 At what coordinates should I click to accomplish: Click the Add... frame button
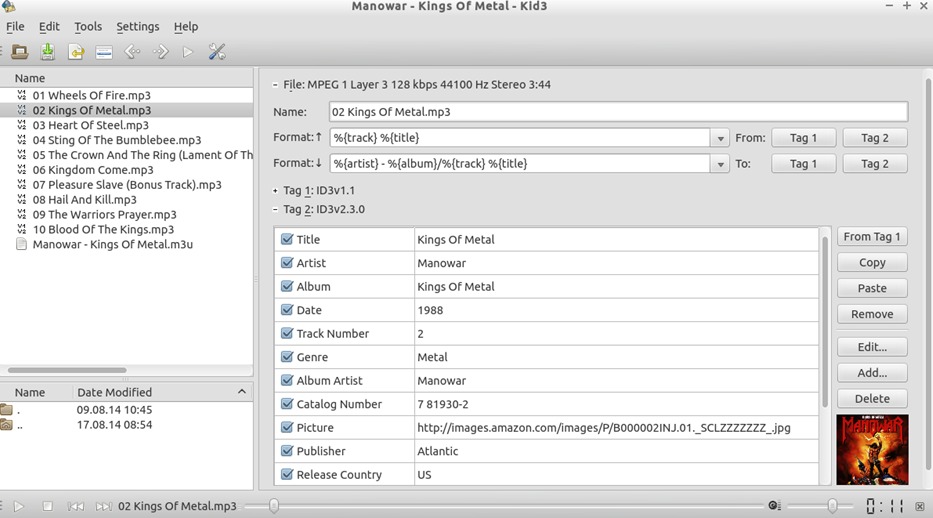(872, 373)
